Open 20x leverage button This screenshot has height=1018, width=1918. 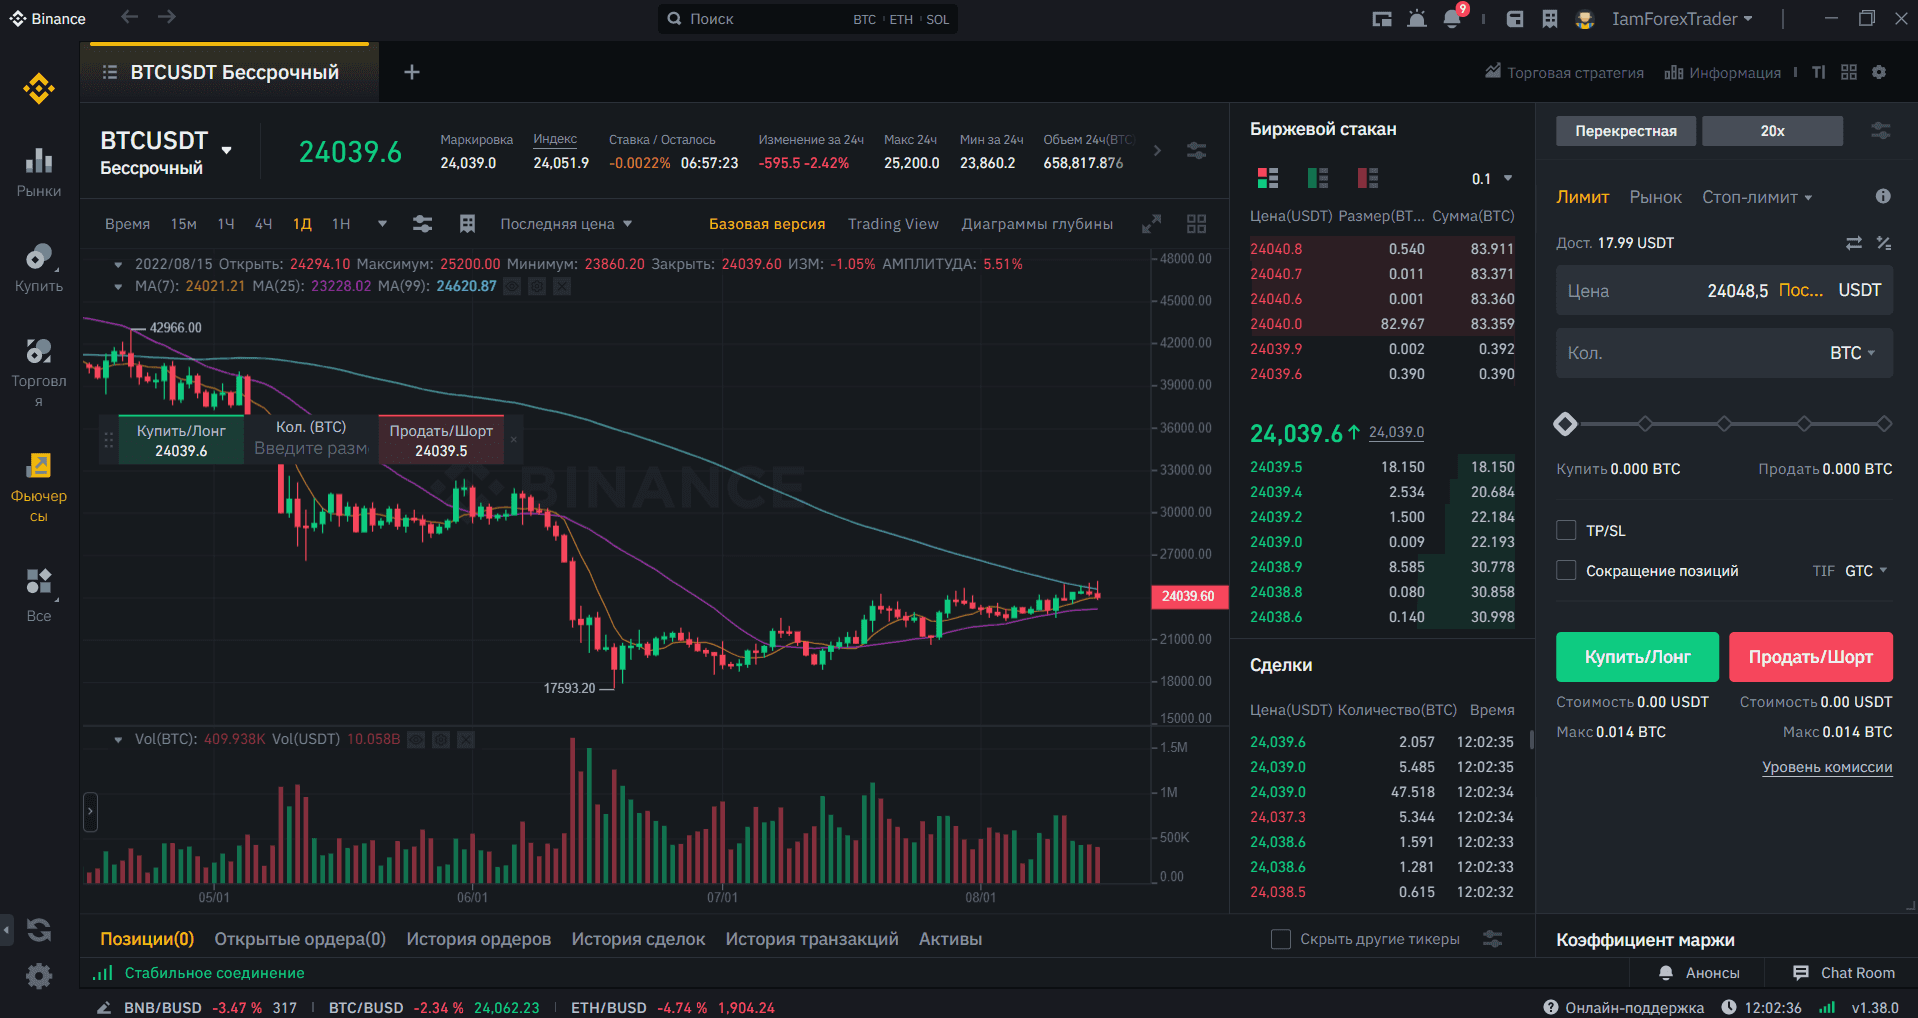point(1772,131)
